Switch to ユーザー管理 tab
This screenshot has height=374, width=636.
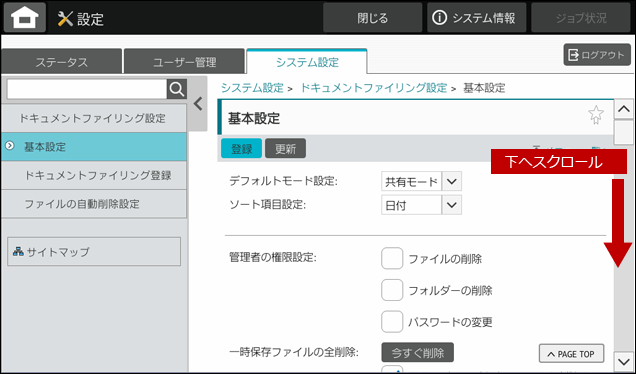coord(185,62)
